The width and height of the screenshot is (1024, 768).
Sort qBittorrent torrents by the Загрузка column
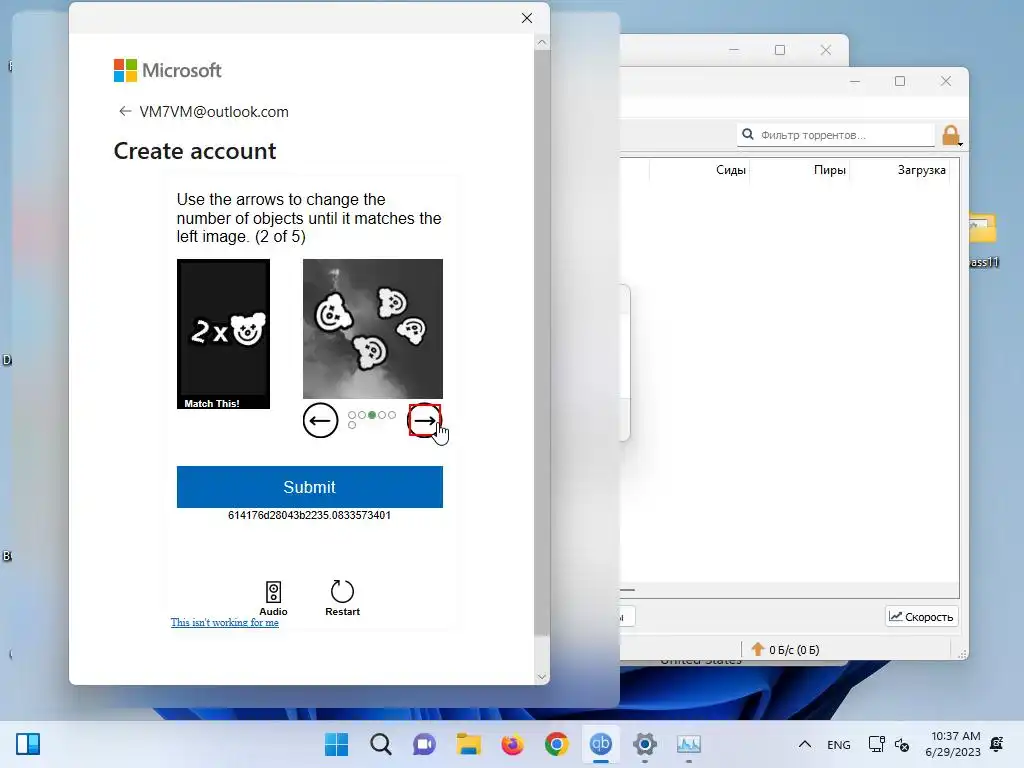pyautogui.click(x=921, y=170)
